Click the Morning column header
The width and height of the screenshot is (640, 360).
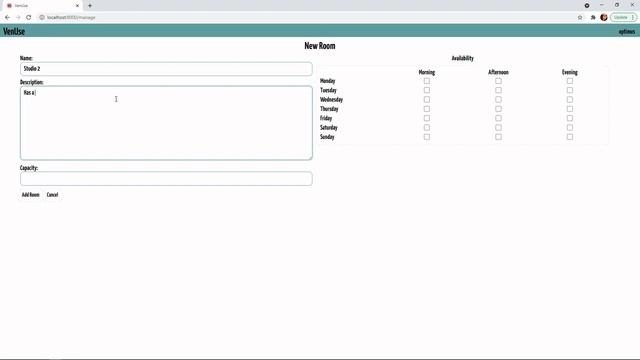point(427,72)
